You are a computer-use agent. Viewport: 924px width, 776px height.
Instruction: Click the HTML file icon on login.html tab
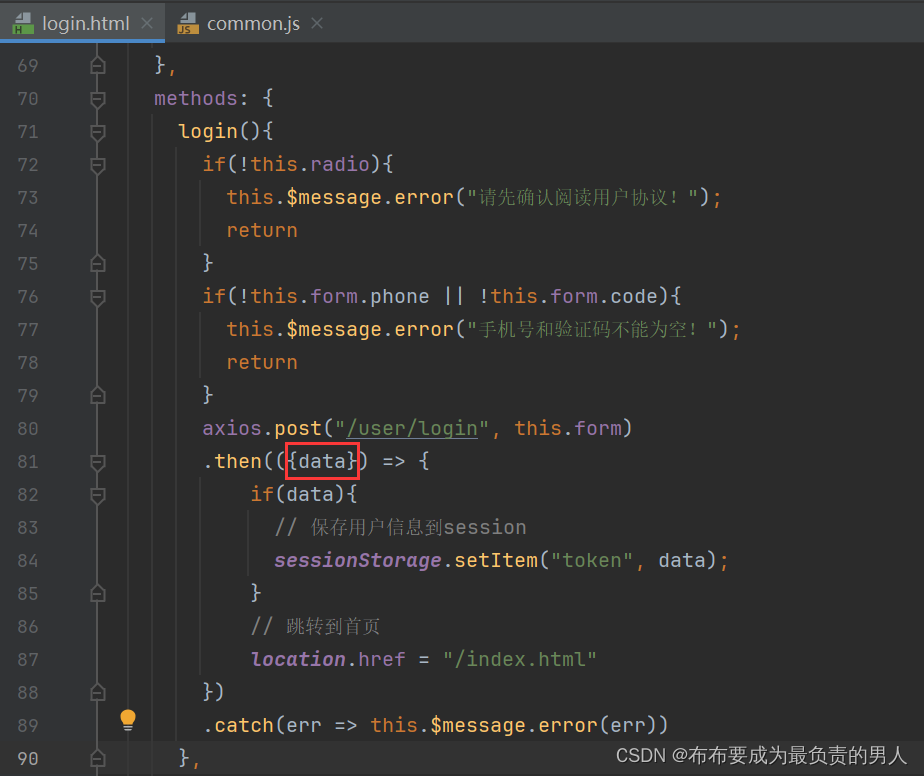click(x=22, y=23)
